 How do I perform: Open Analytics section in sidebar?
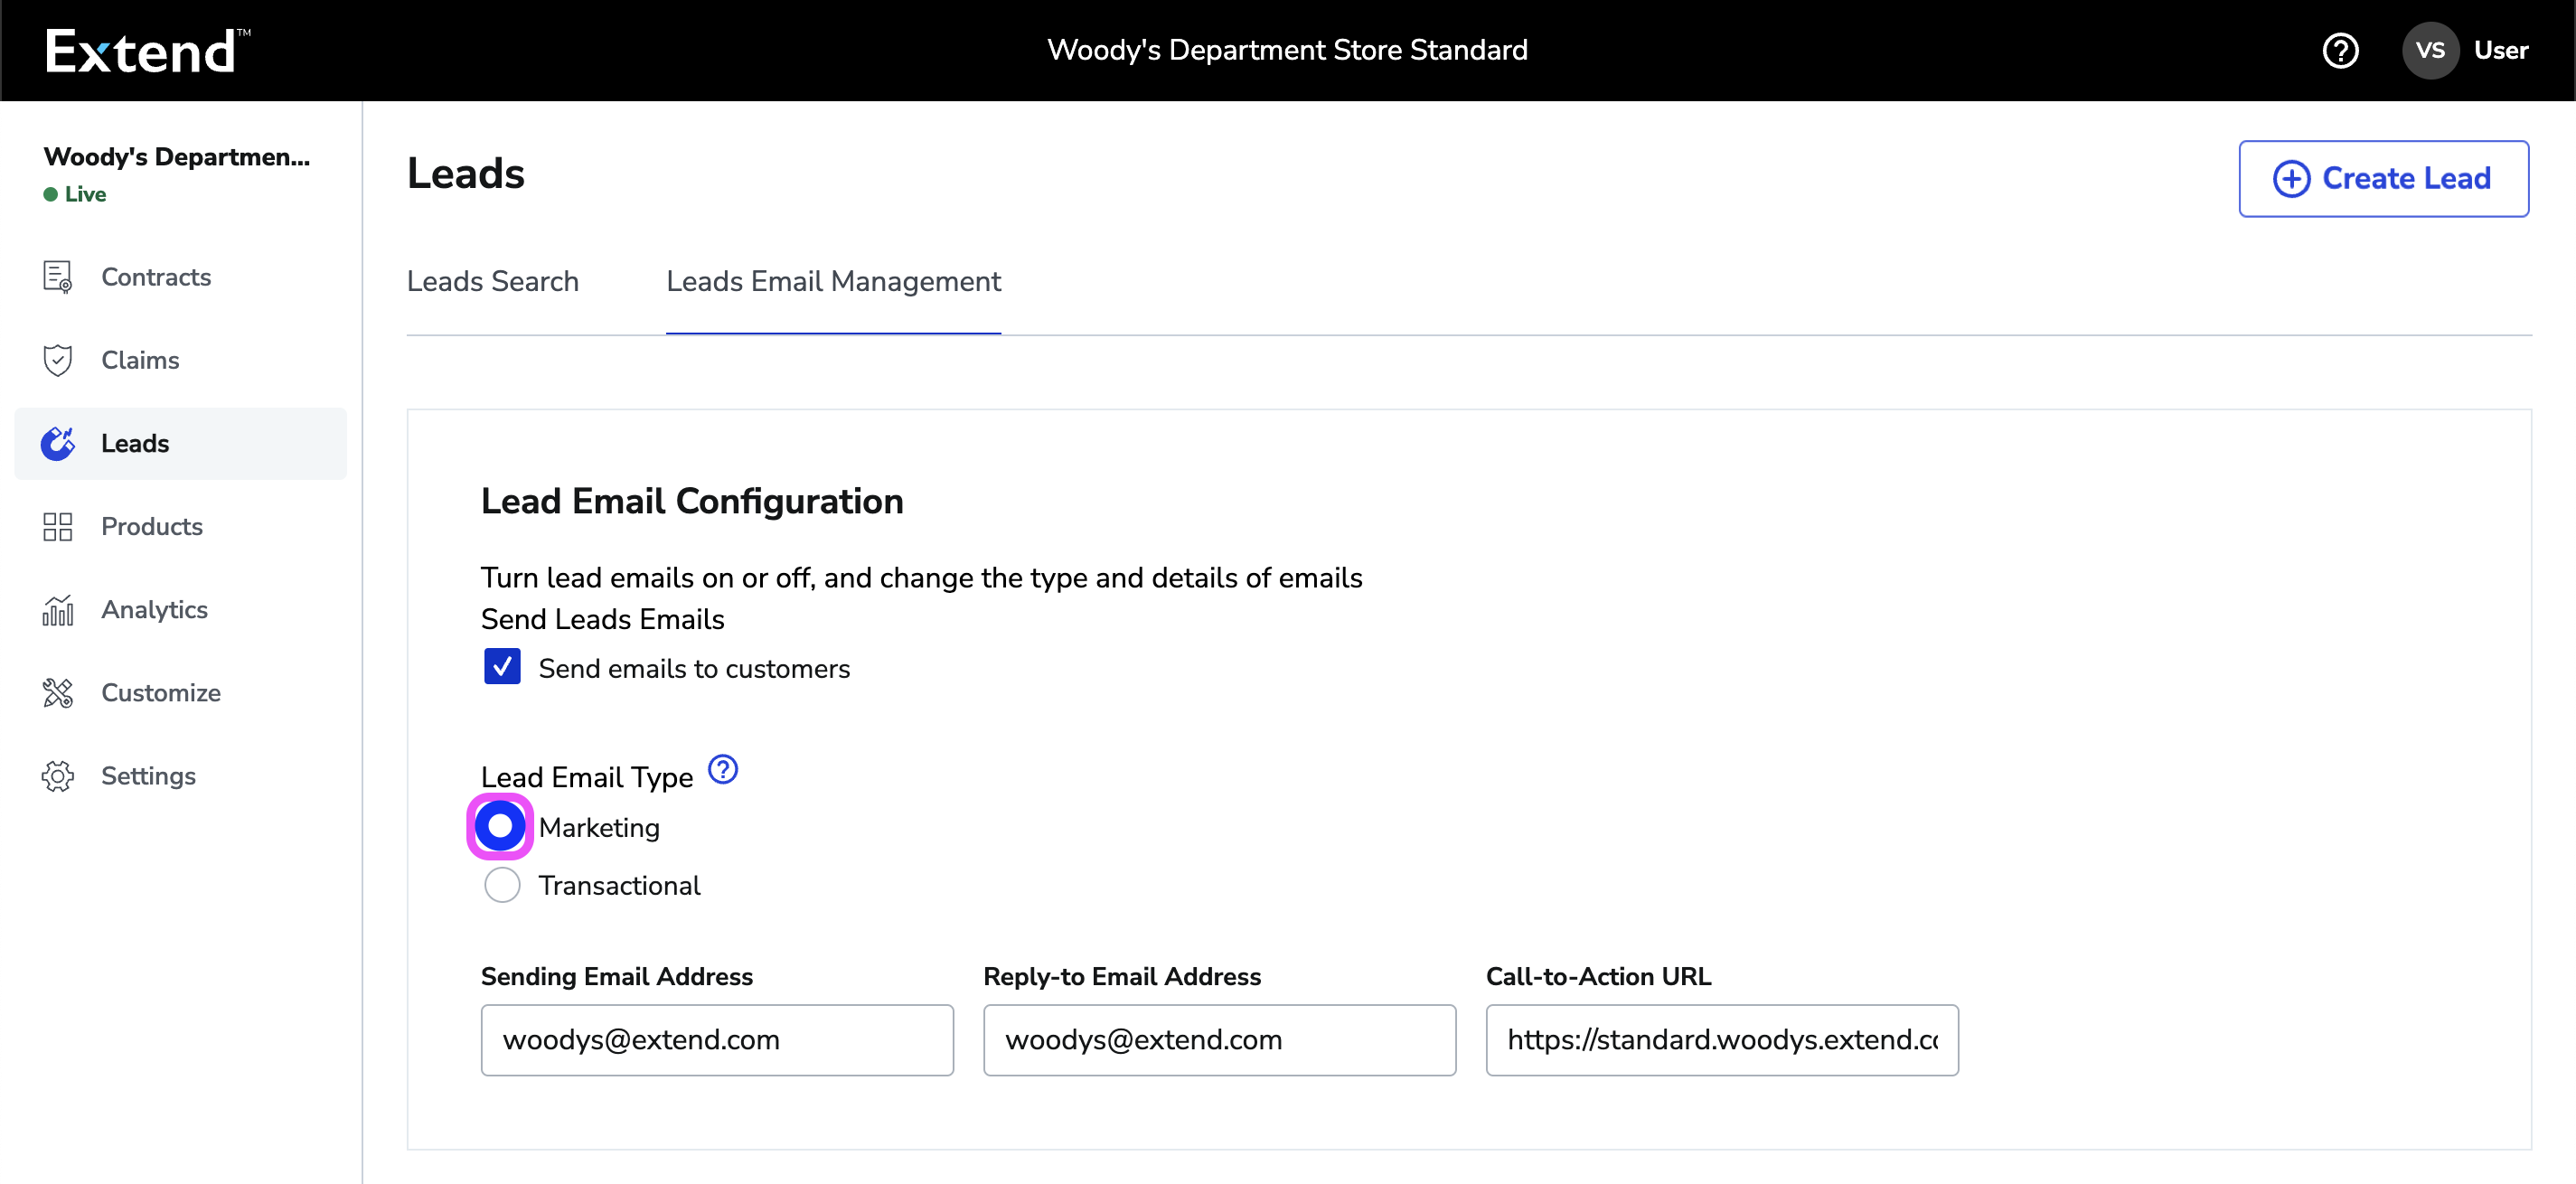point(180,609)
